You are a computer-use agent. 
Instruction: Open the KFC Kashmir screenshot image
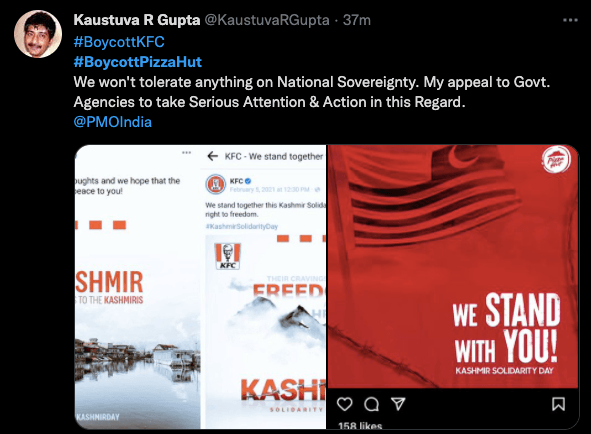point(201,287)
